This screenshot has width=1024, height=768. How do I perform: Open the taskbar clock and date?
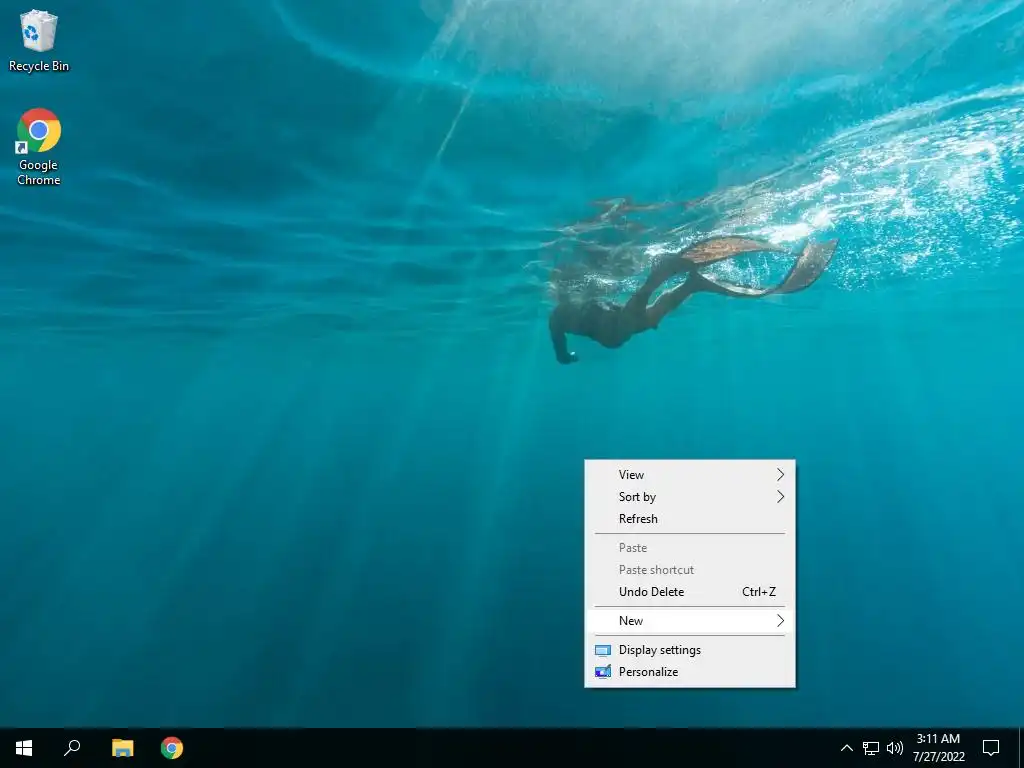tap(938, 748)
